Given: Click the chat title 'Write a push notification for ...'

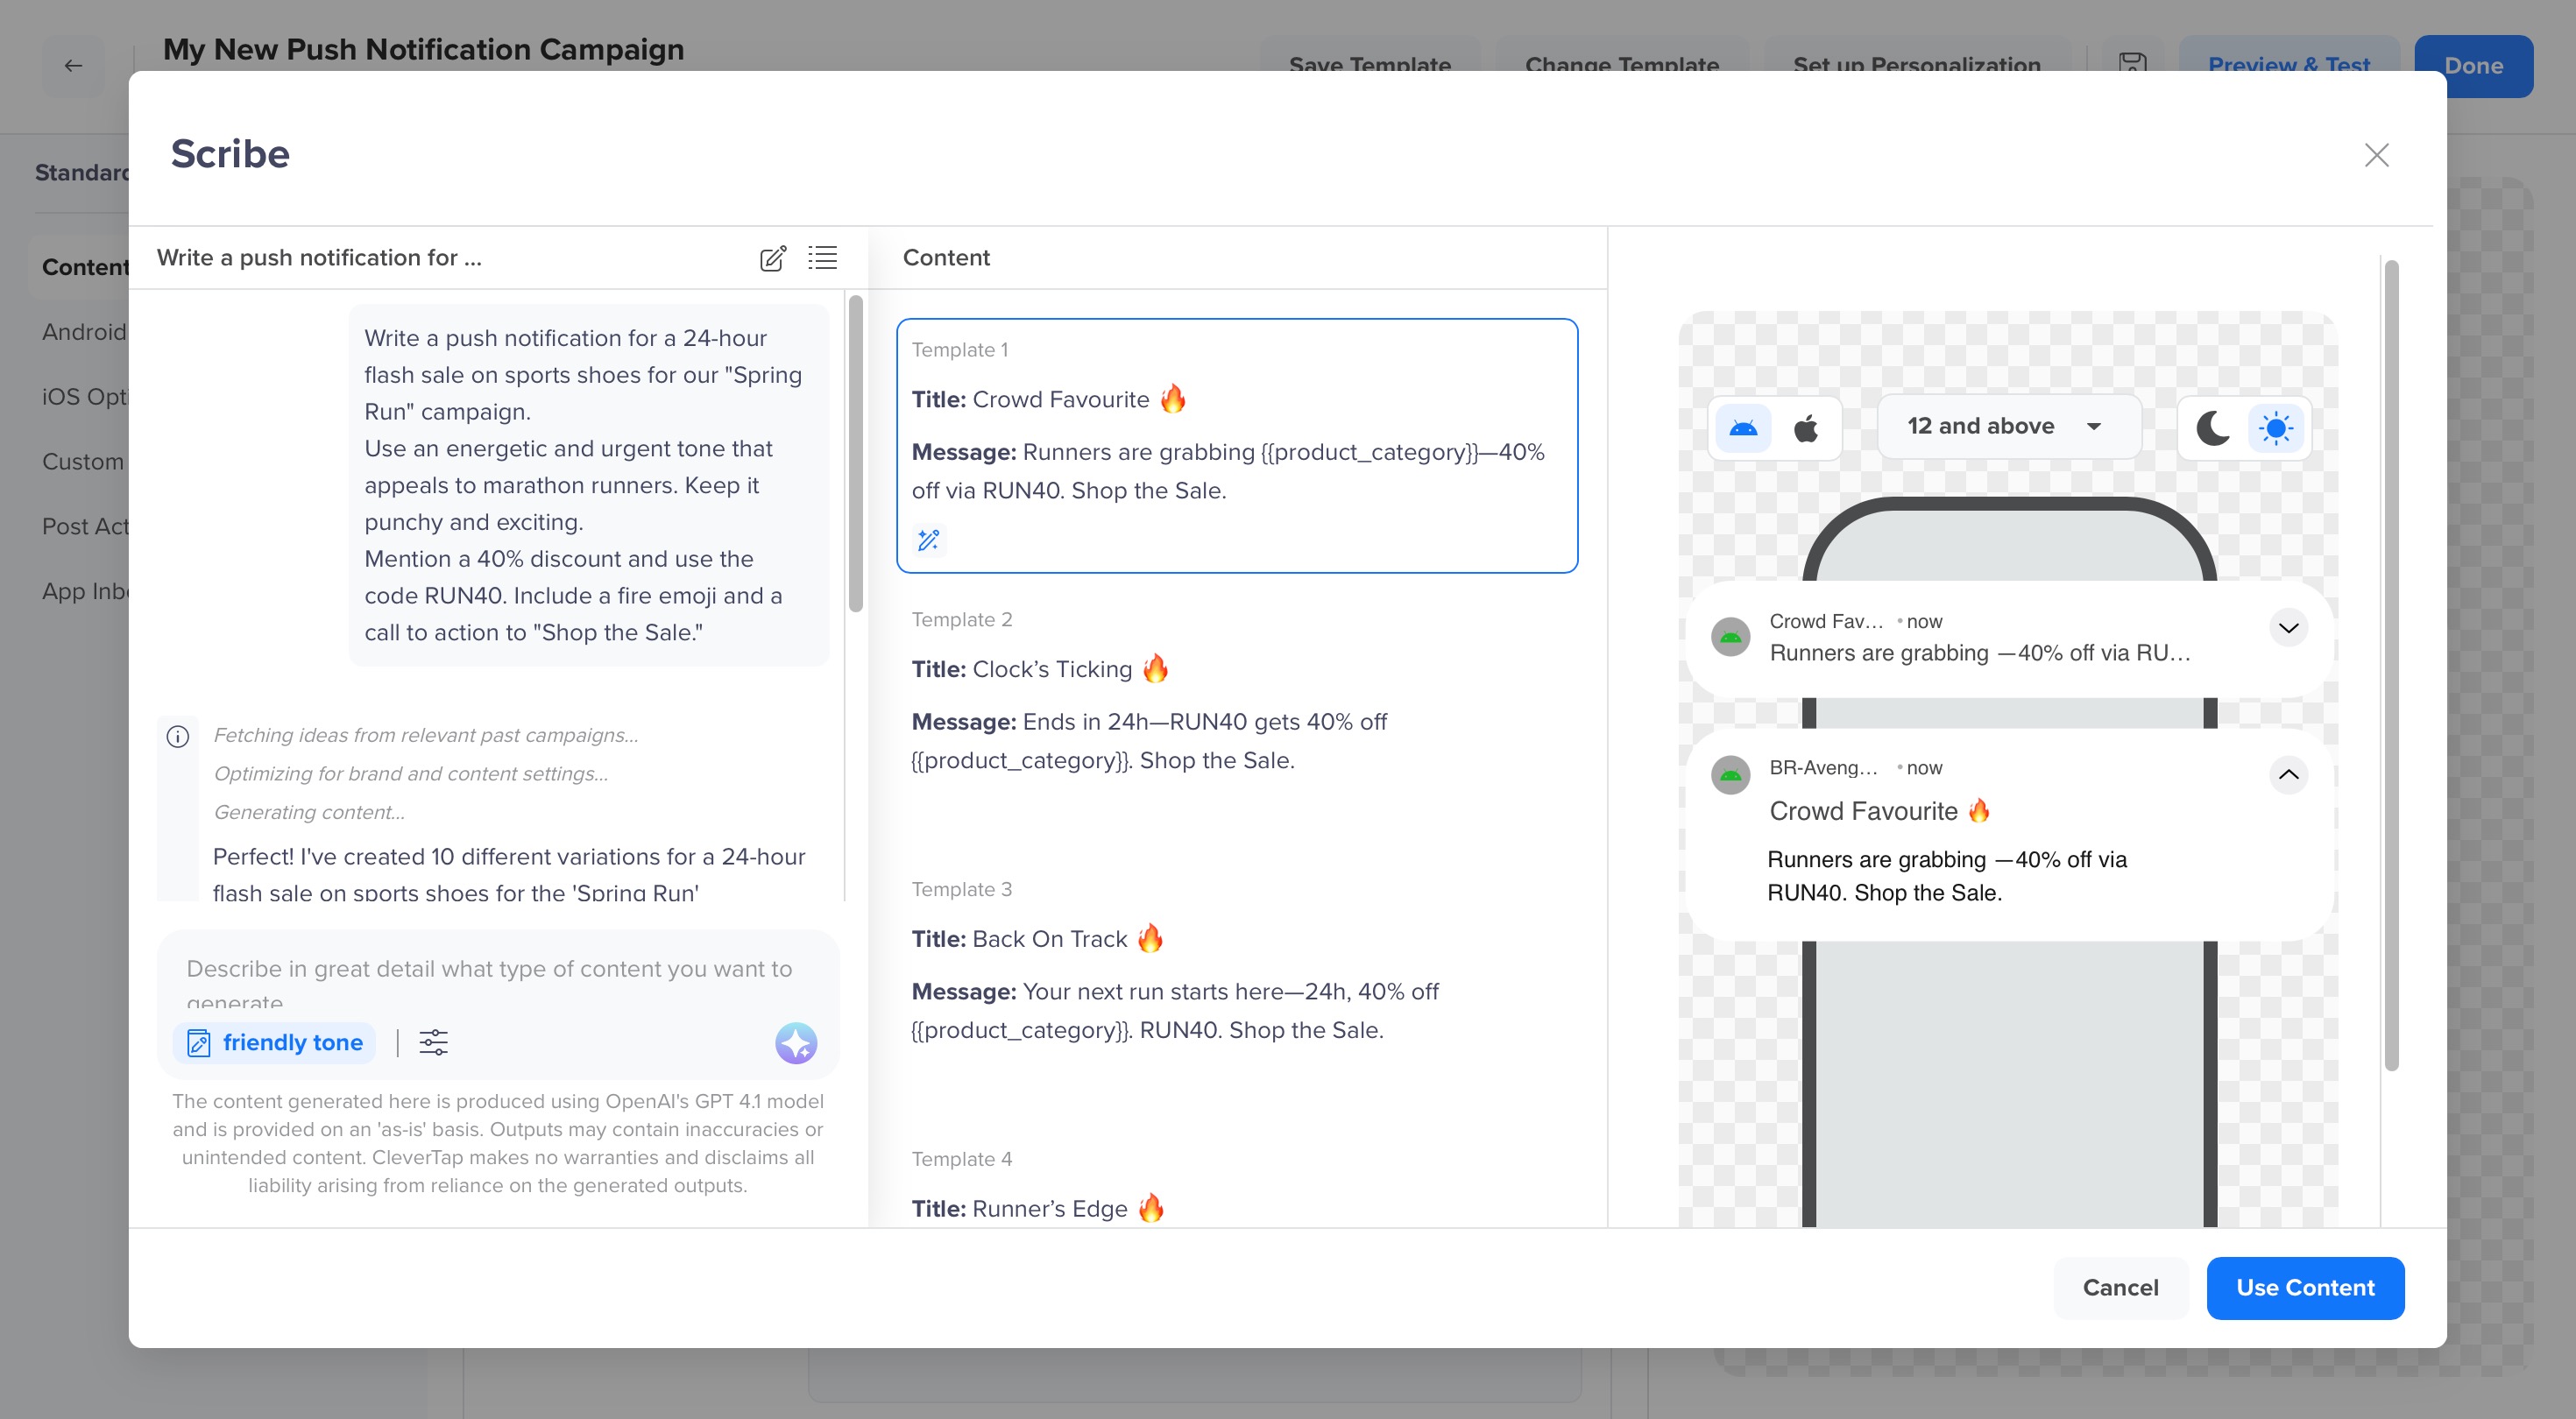Looking at the screenshot, I should 319,258.
